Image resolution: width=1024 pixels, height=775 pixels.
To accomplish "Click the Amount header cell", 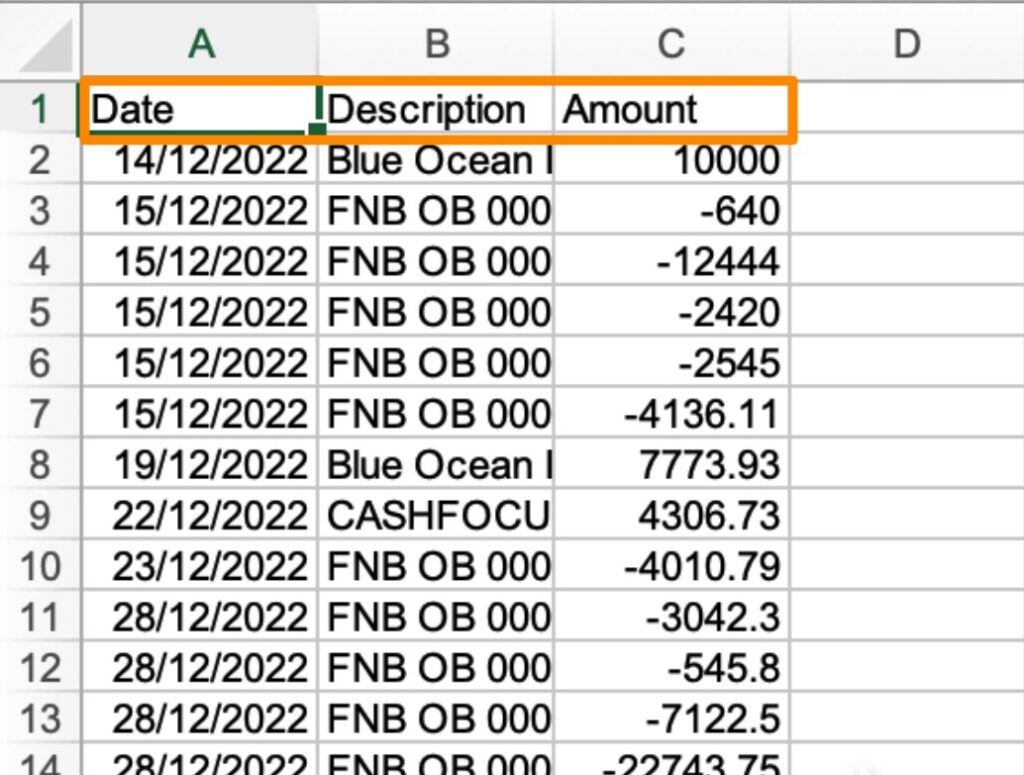I will (x=671, y=108).
